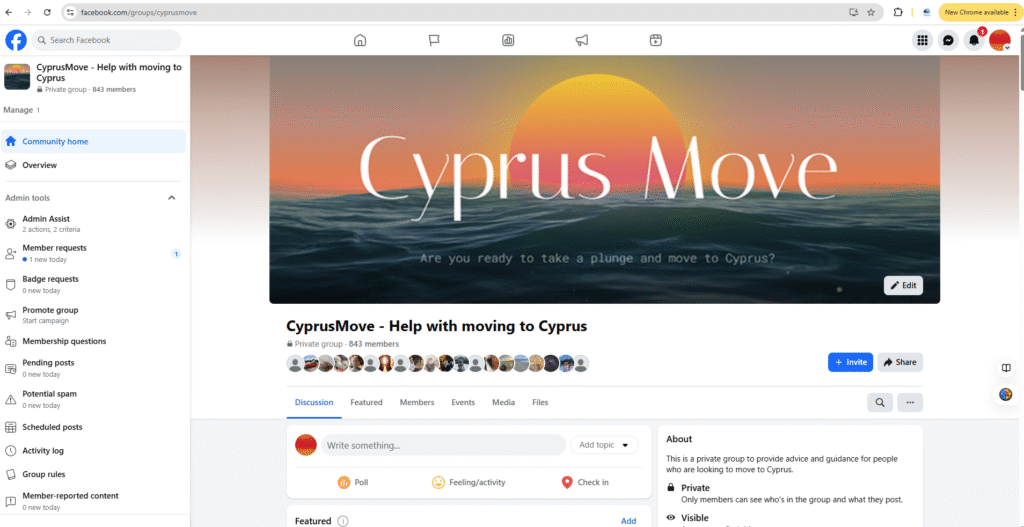Expand account menu arrow on profile avatar
1024x527 pixels.
(x=1007, y=48)
